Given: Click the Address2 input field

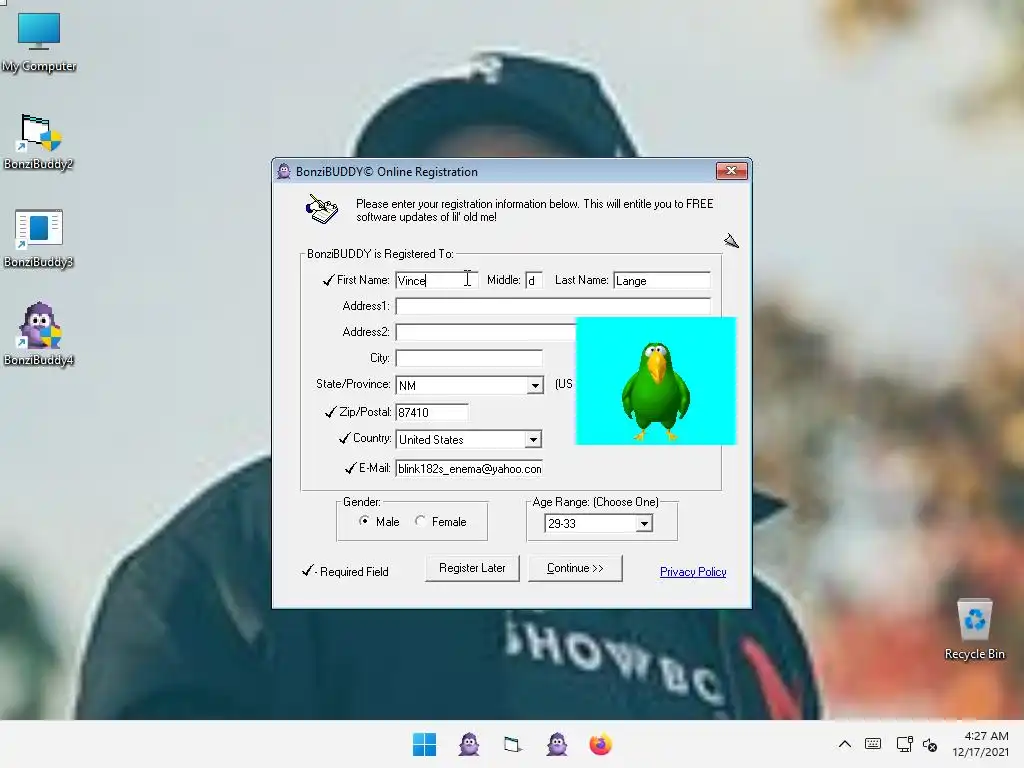Looking at the screenshot, I should click(x=485, y=332).
